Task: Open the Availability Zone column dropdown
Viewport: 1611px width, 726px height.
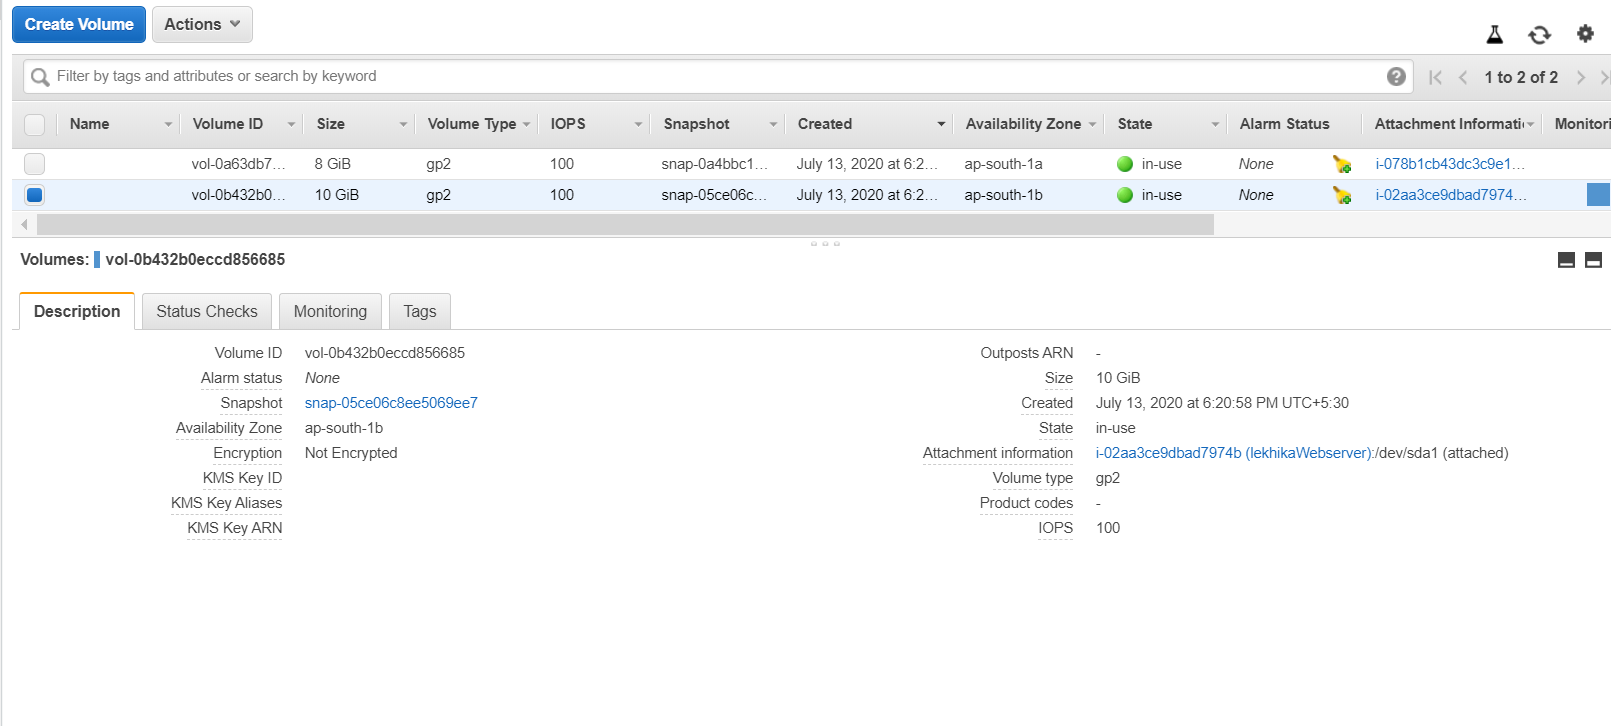Action: coord(1092,125)
